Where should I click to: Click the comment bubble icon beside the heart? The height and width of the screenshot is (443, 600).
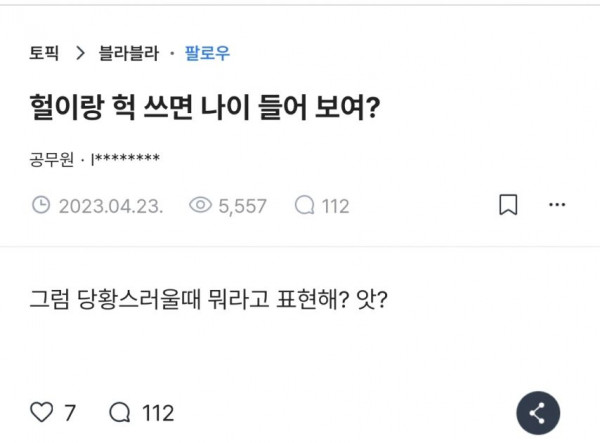(118, 412)
